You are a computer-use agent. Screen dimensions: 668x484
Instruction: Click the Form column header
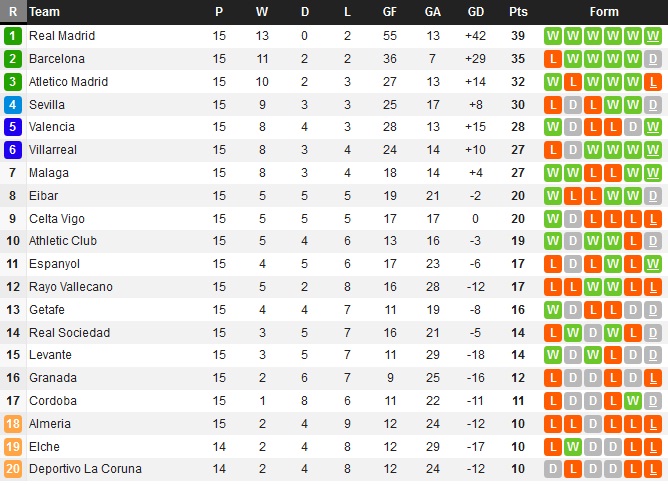click(604, 12)
